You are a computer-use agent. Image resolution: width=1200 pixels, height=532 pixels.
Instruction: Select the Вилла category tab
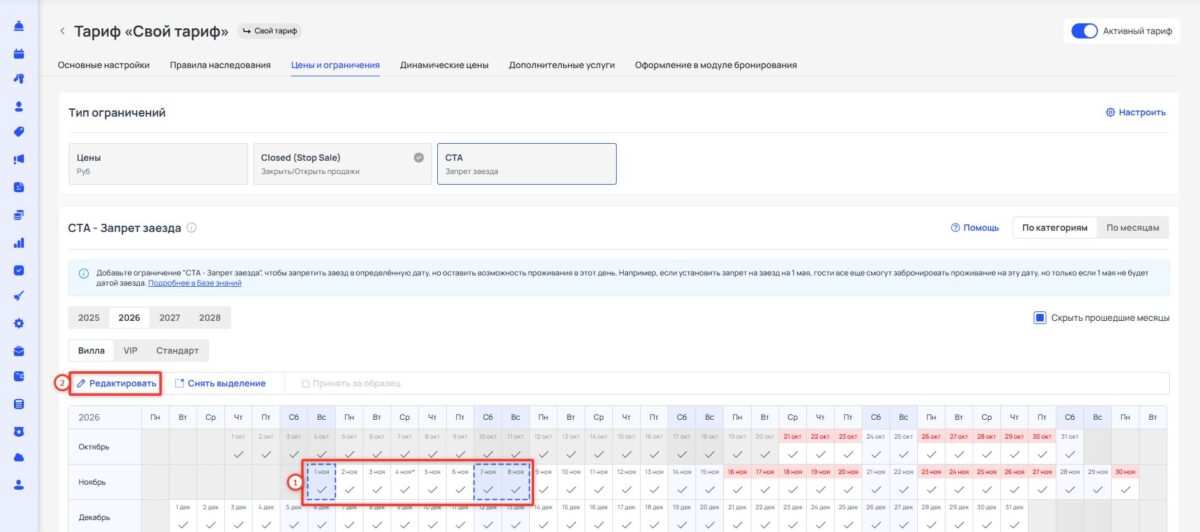click(x=91, y=351)
